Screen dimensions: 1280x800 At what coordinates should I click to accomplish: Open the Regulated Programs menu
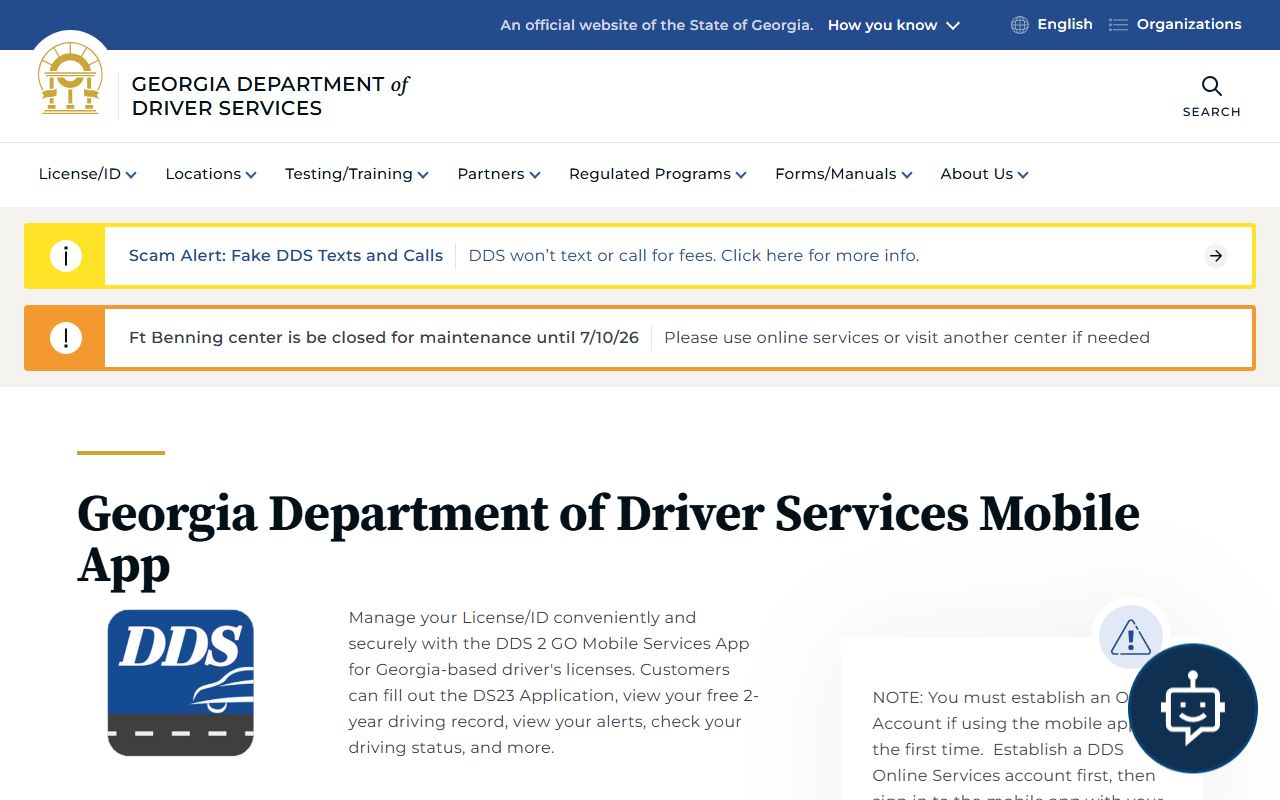point(658,174)
